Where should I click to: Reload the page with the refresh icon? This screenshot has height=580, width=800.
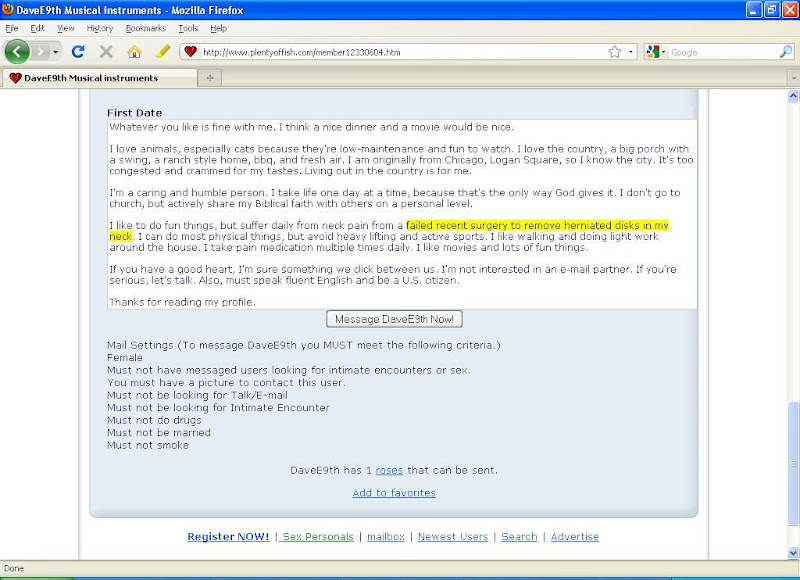tap(78, 52)
